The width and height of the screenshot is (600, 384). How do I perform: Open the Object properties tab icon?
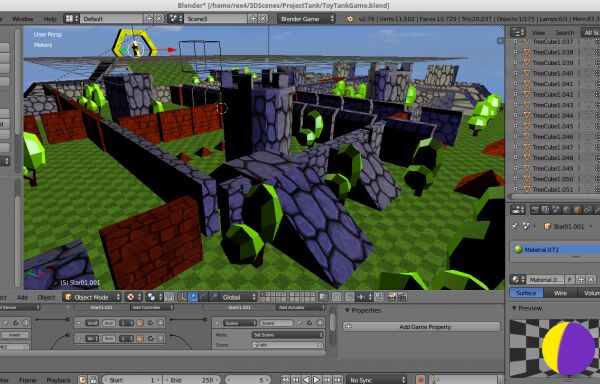pos(577,210)
